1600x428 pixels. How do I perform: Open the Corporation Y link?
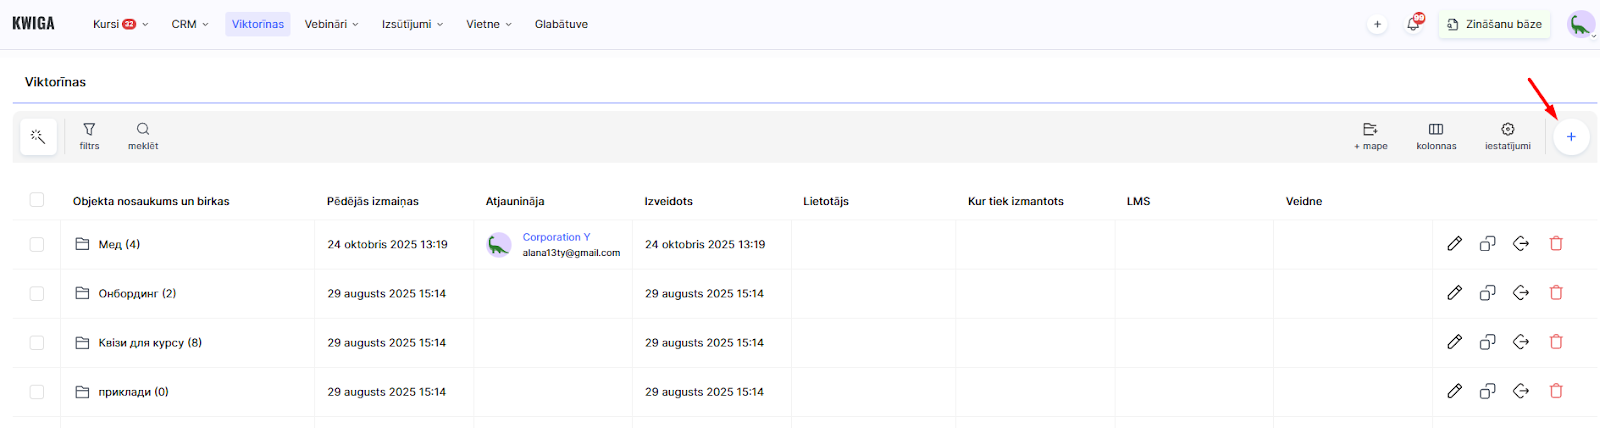[x=556, y=237]
